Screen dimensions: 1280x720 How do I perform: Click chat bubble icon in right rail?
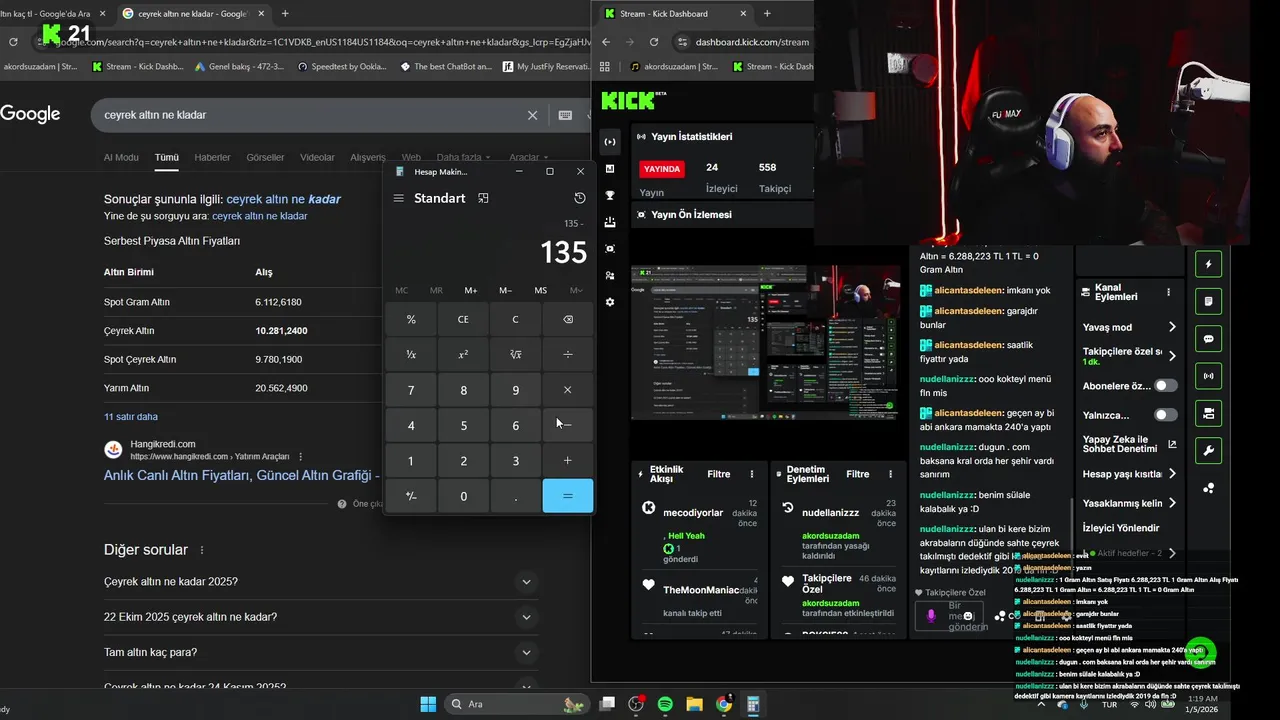click(1209, 339)
